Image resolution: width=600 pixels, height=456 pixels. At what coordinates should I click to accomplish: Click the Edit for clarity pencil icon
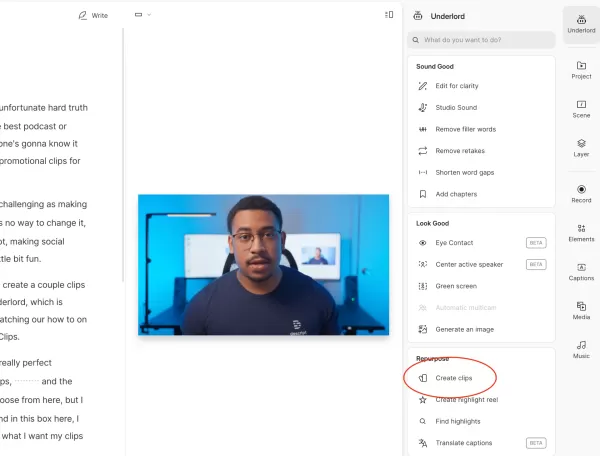422,86
